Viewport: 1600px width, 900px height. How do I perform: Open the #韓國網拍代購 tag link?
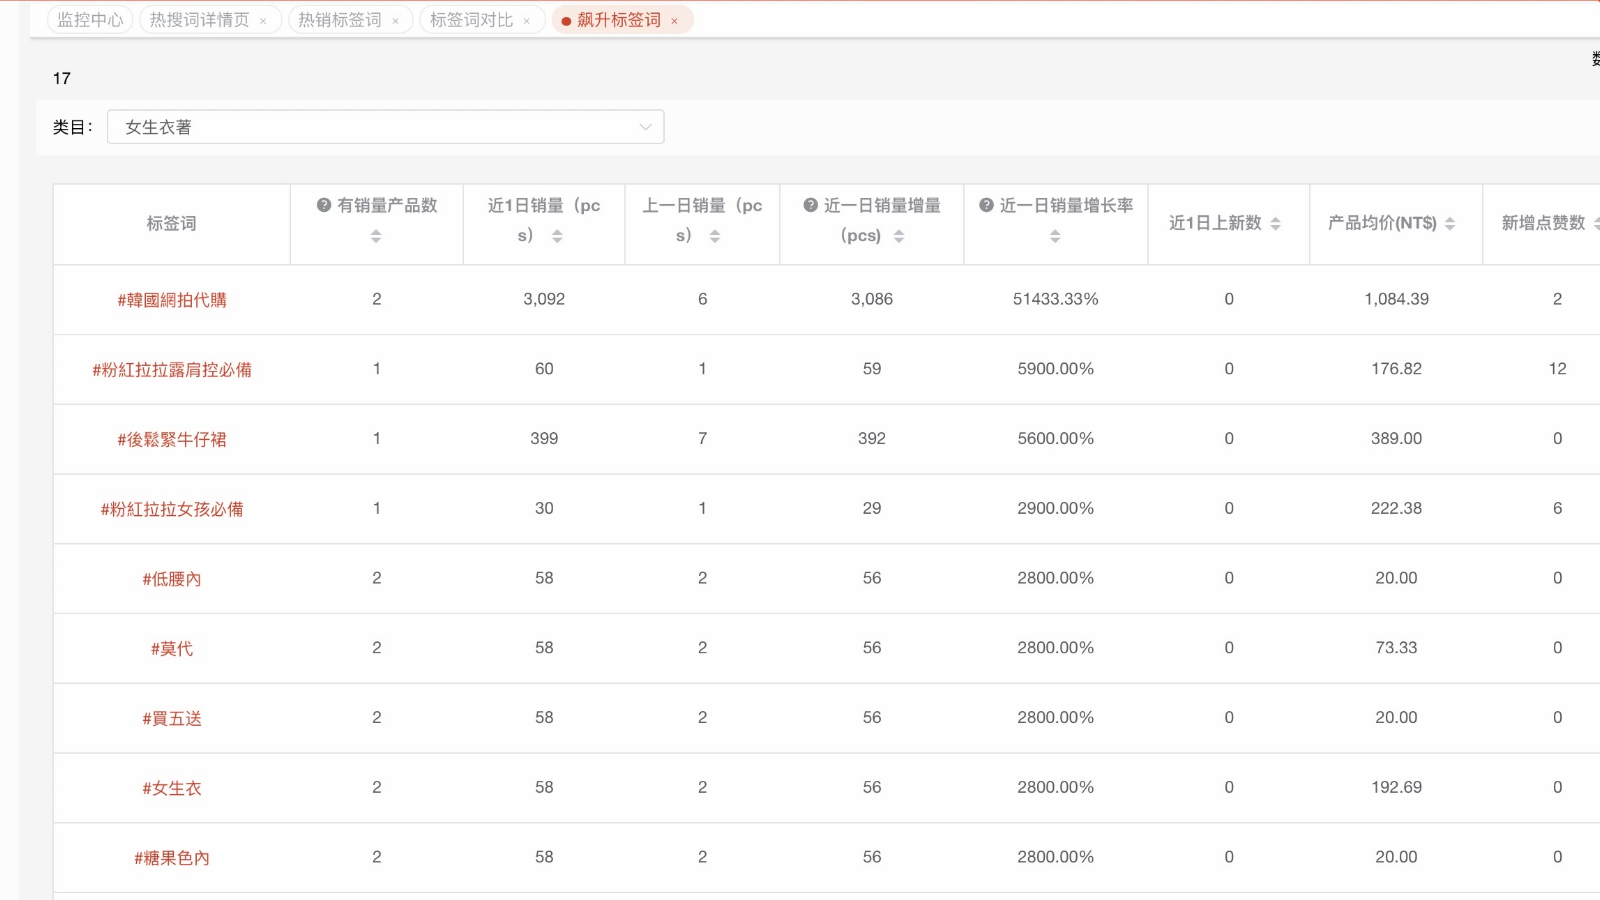click(x=172, y=300)
